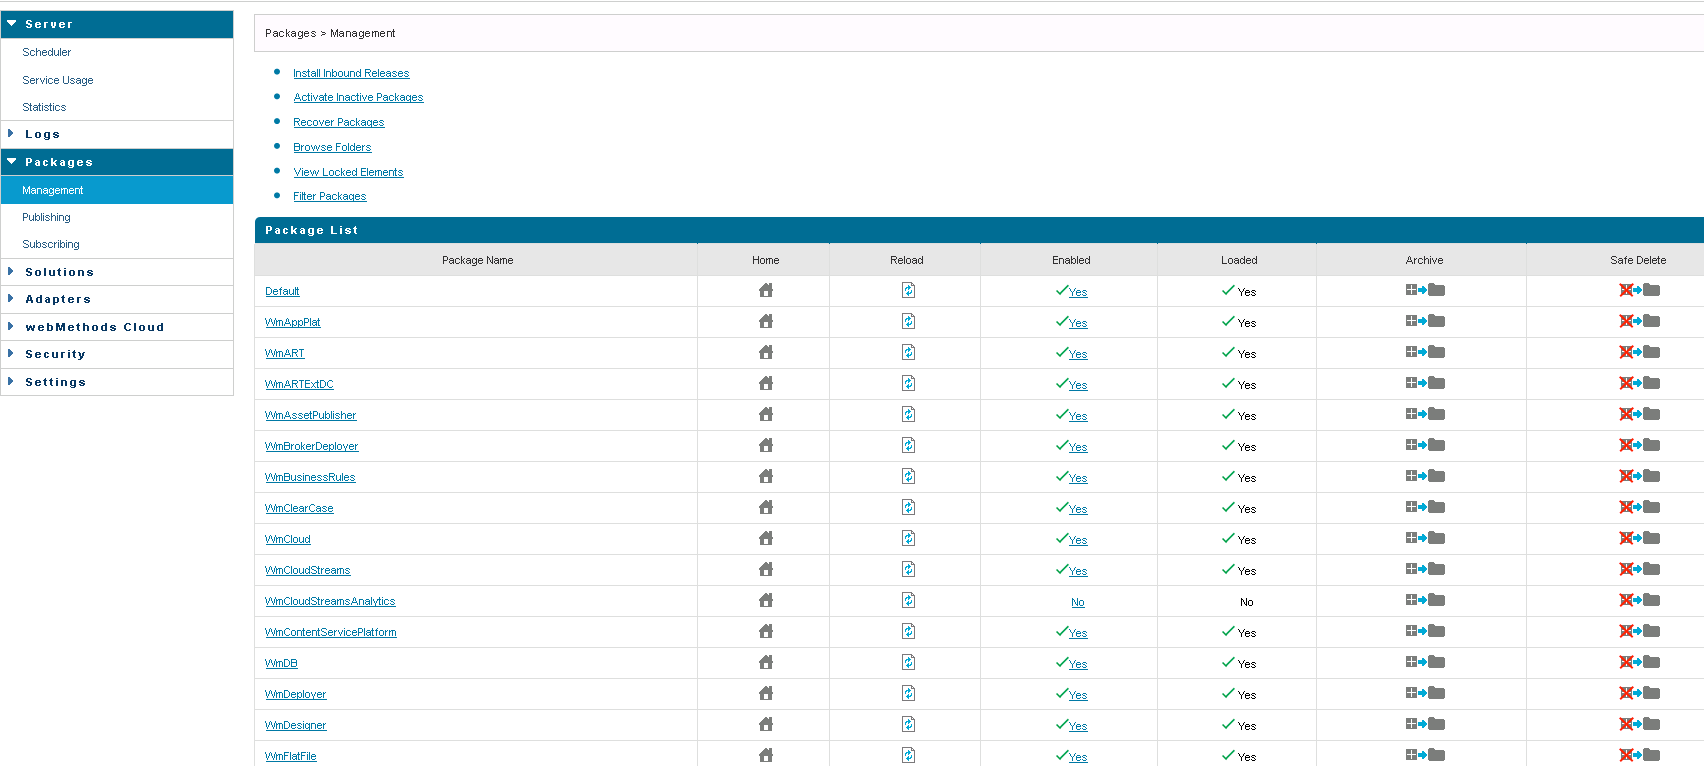1704x766 pixels.
Task: Reload the WmAppPlat package
Action: coord(908,321)
